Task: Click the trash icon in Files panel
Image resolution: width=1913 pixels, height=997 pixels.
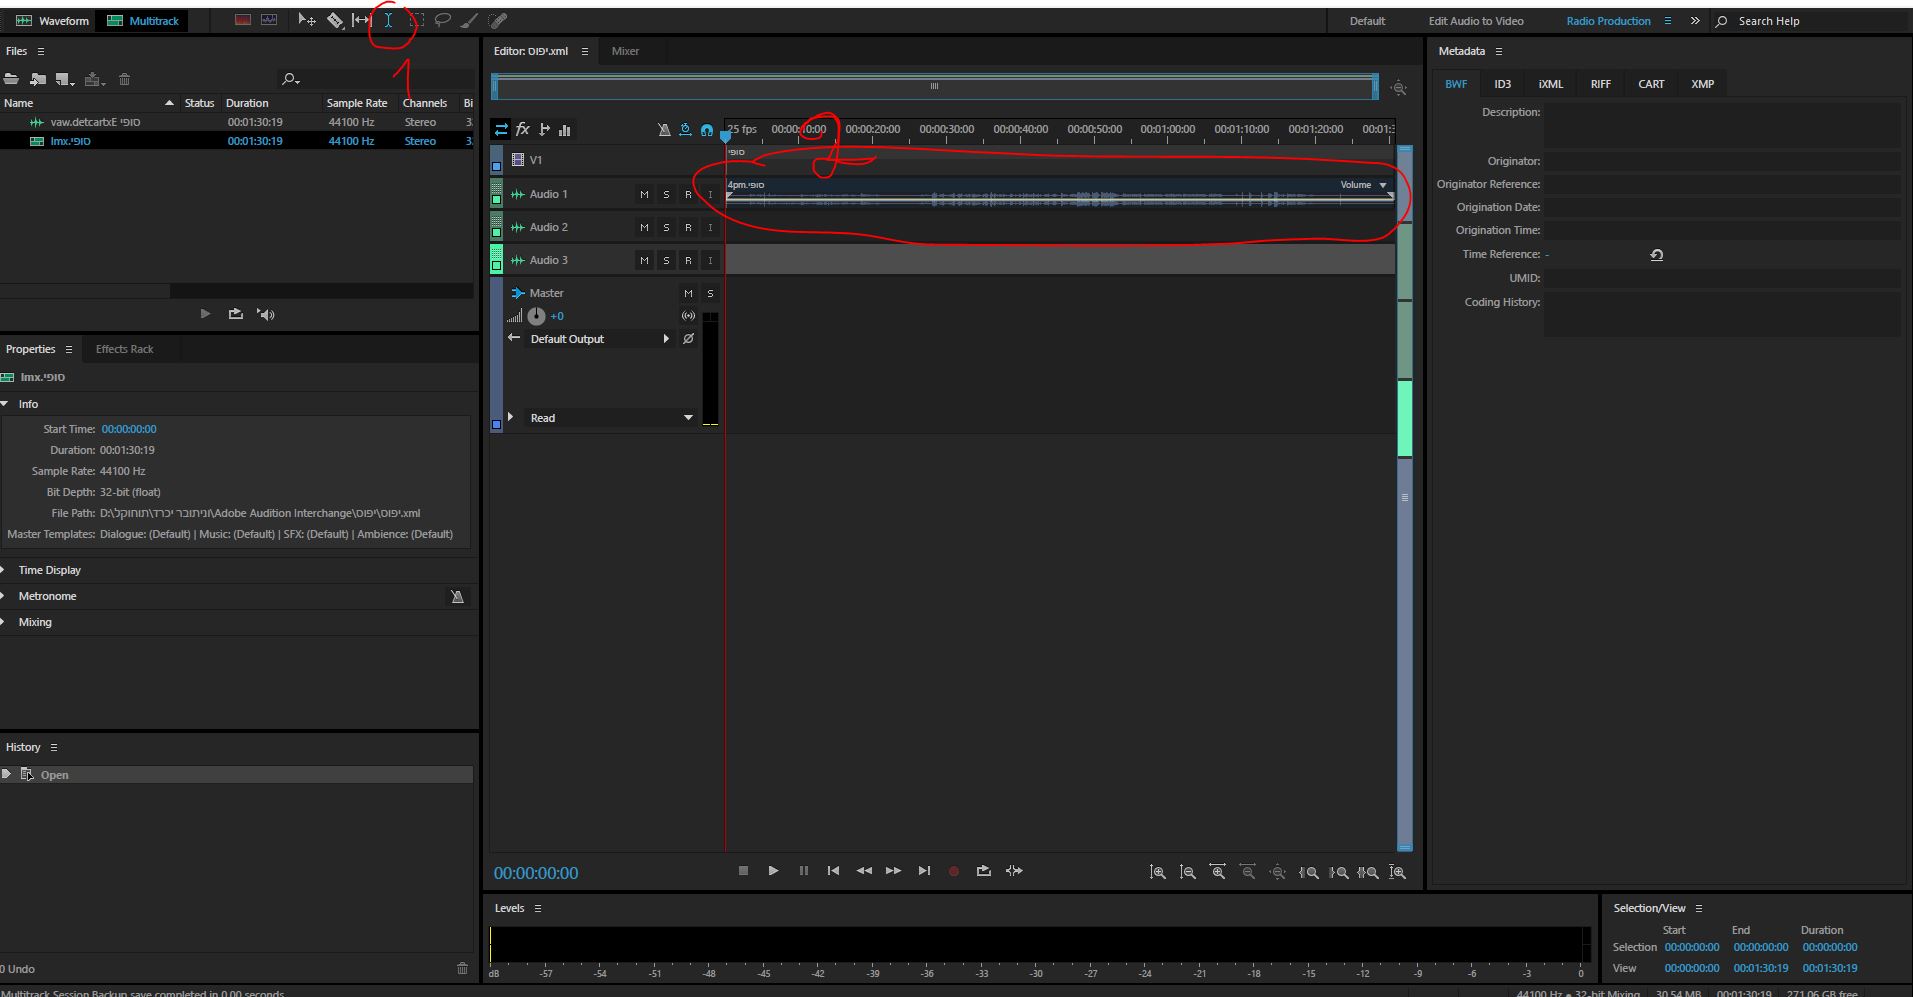Action: (x=125, y=79)
